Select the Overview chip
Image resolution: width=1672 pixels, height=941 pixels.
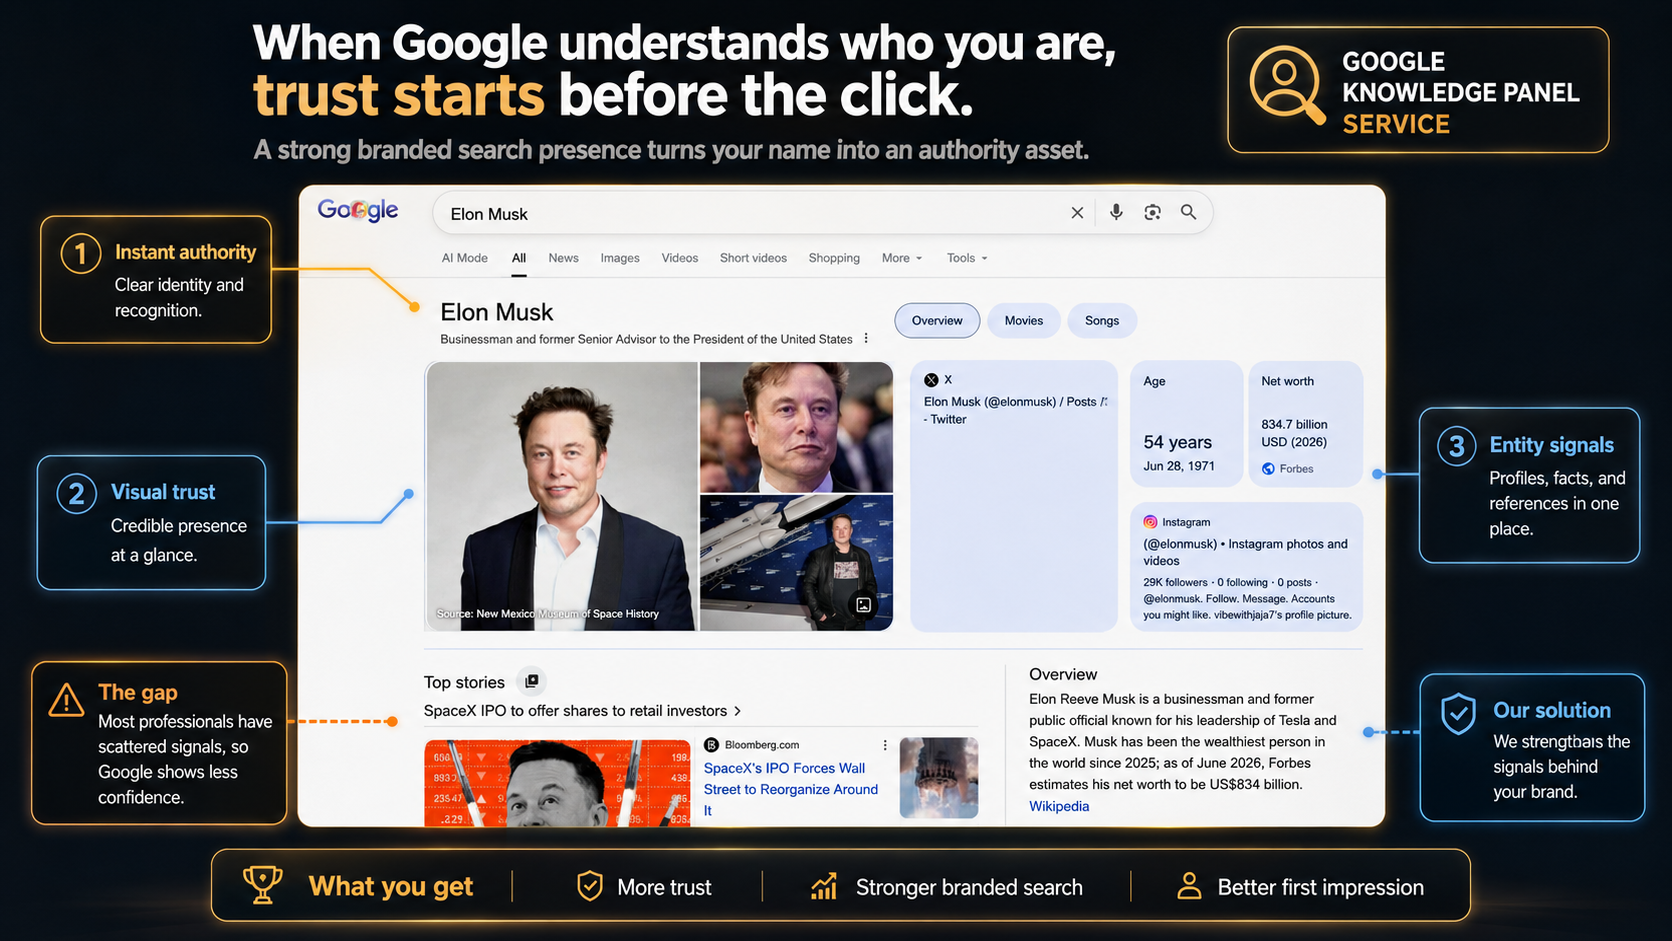[937, 321]
